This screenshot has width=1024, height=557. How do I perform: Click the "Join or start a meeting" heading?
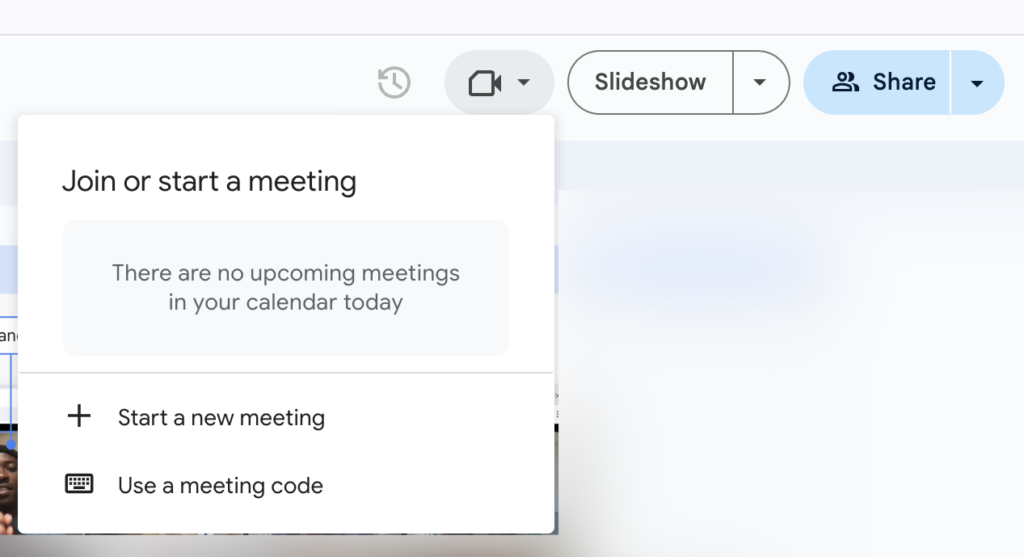coord(209,182)
